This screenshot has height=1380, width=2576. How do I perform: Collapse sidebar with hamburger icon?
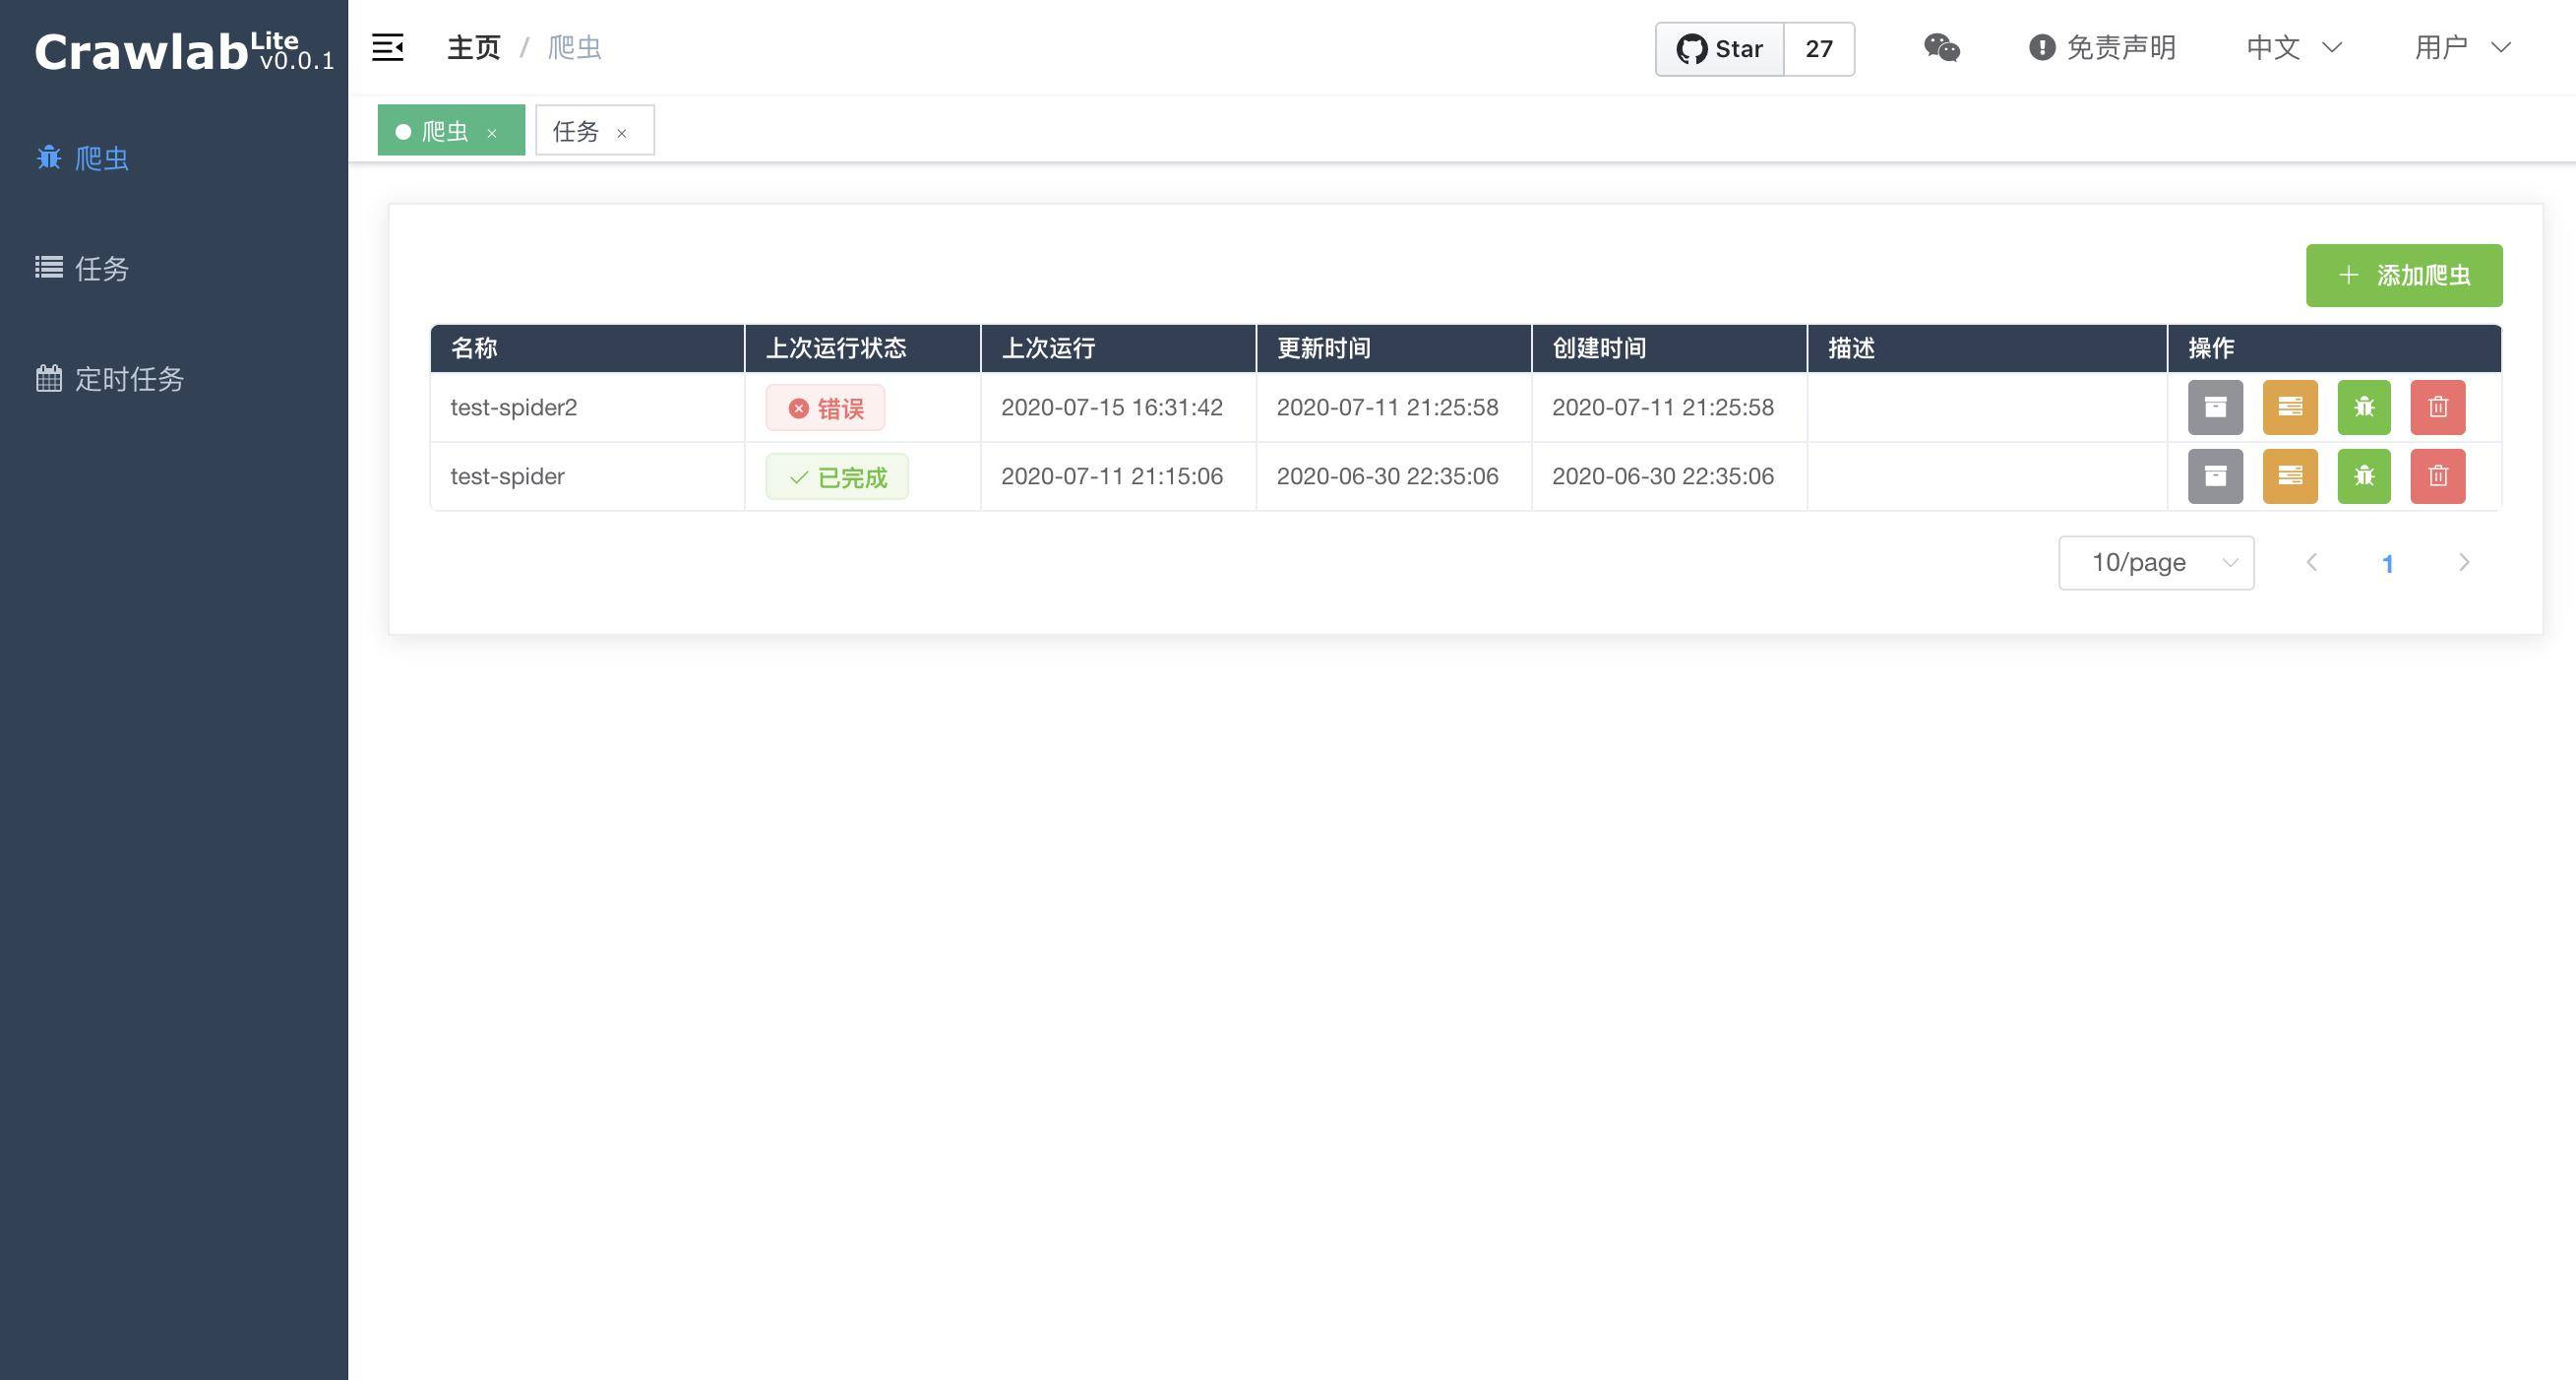(x=388, y=47)
